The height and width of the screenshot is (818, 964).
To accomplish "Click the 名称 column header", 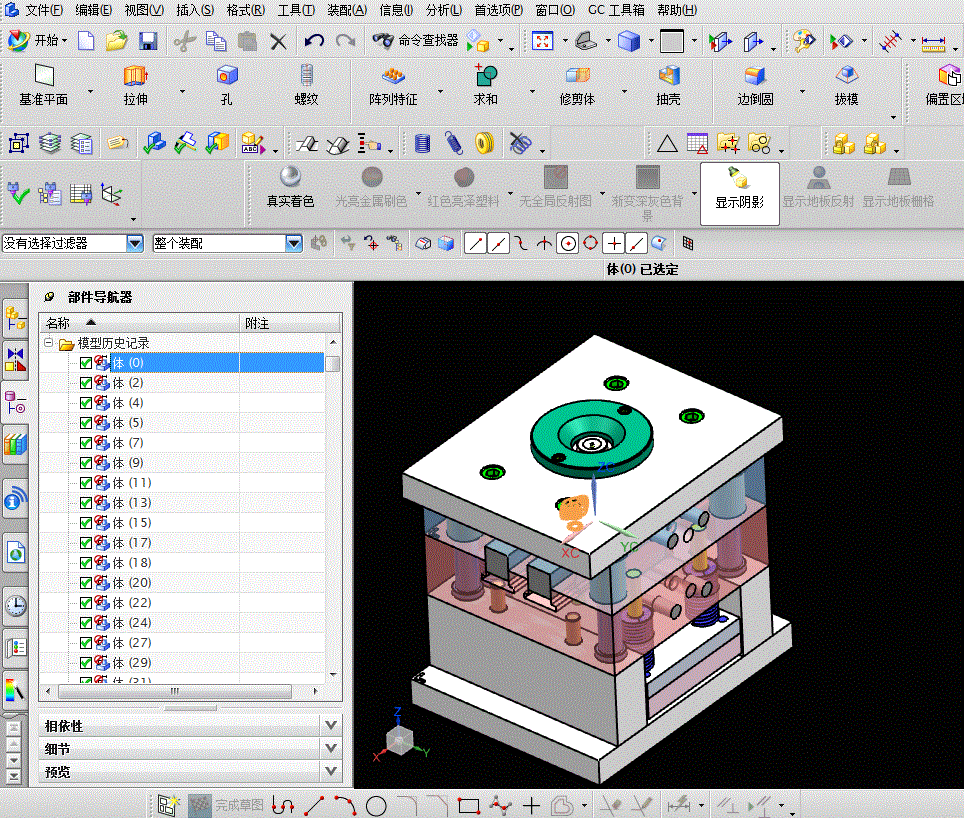I will 58,323.
